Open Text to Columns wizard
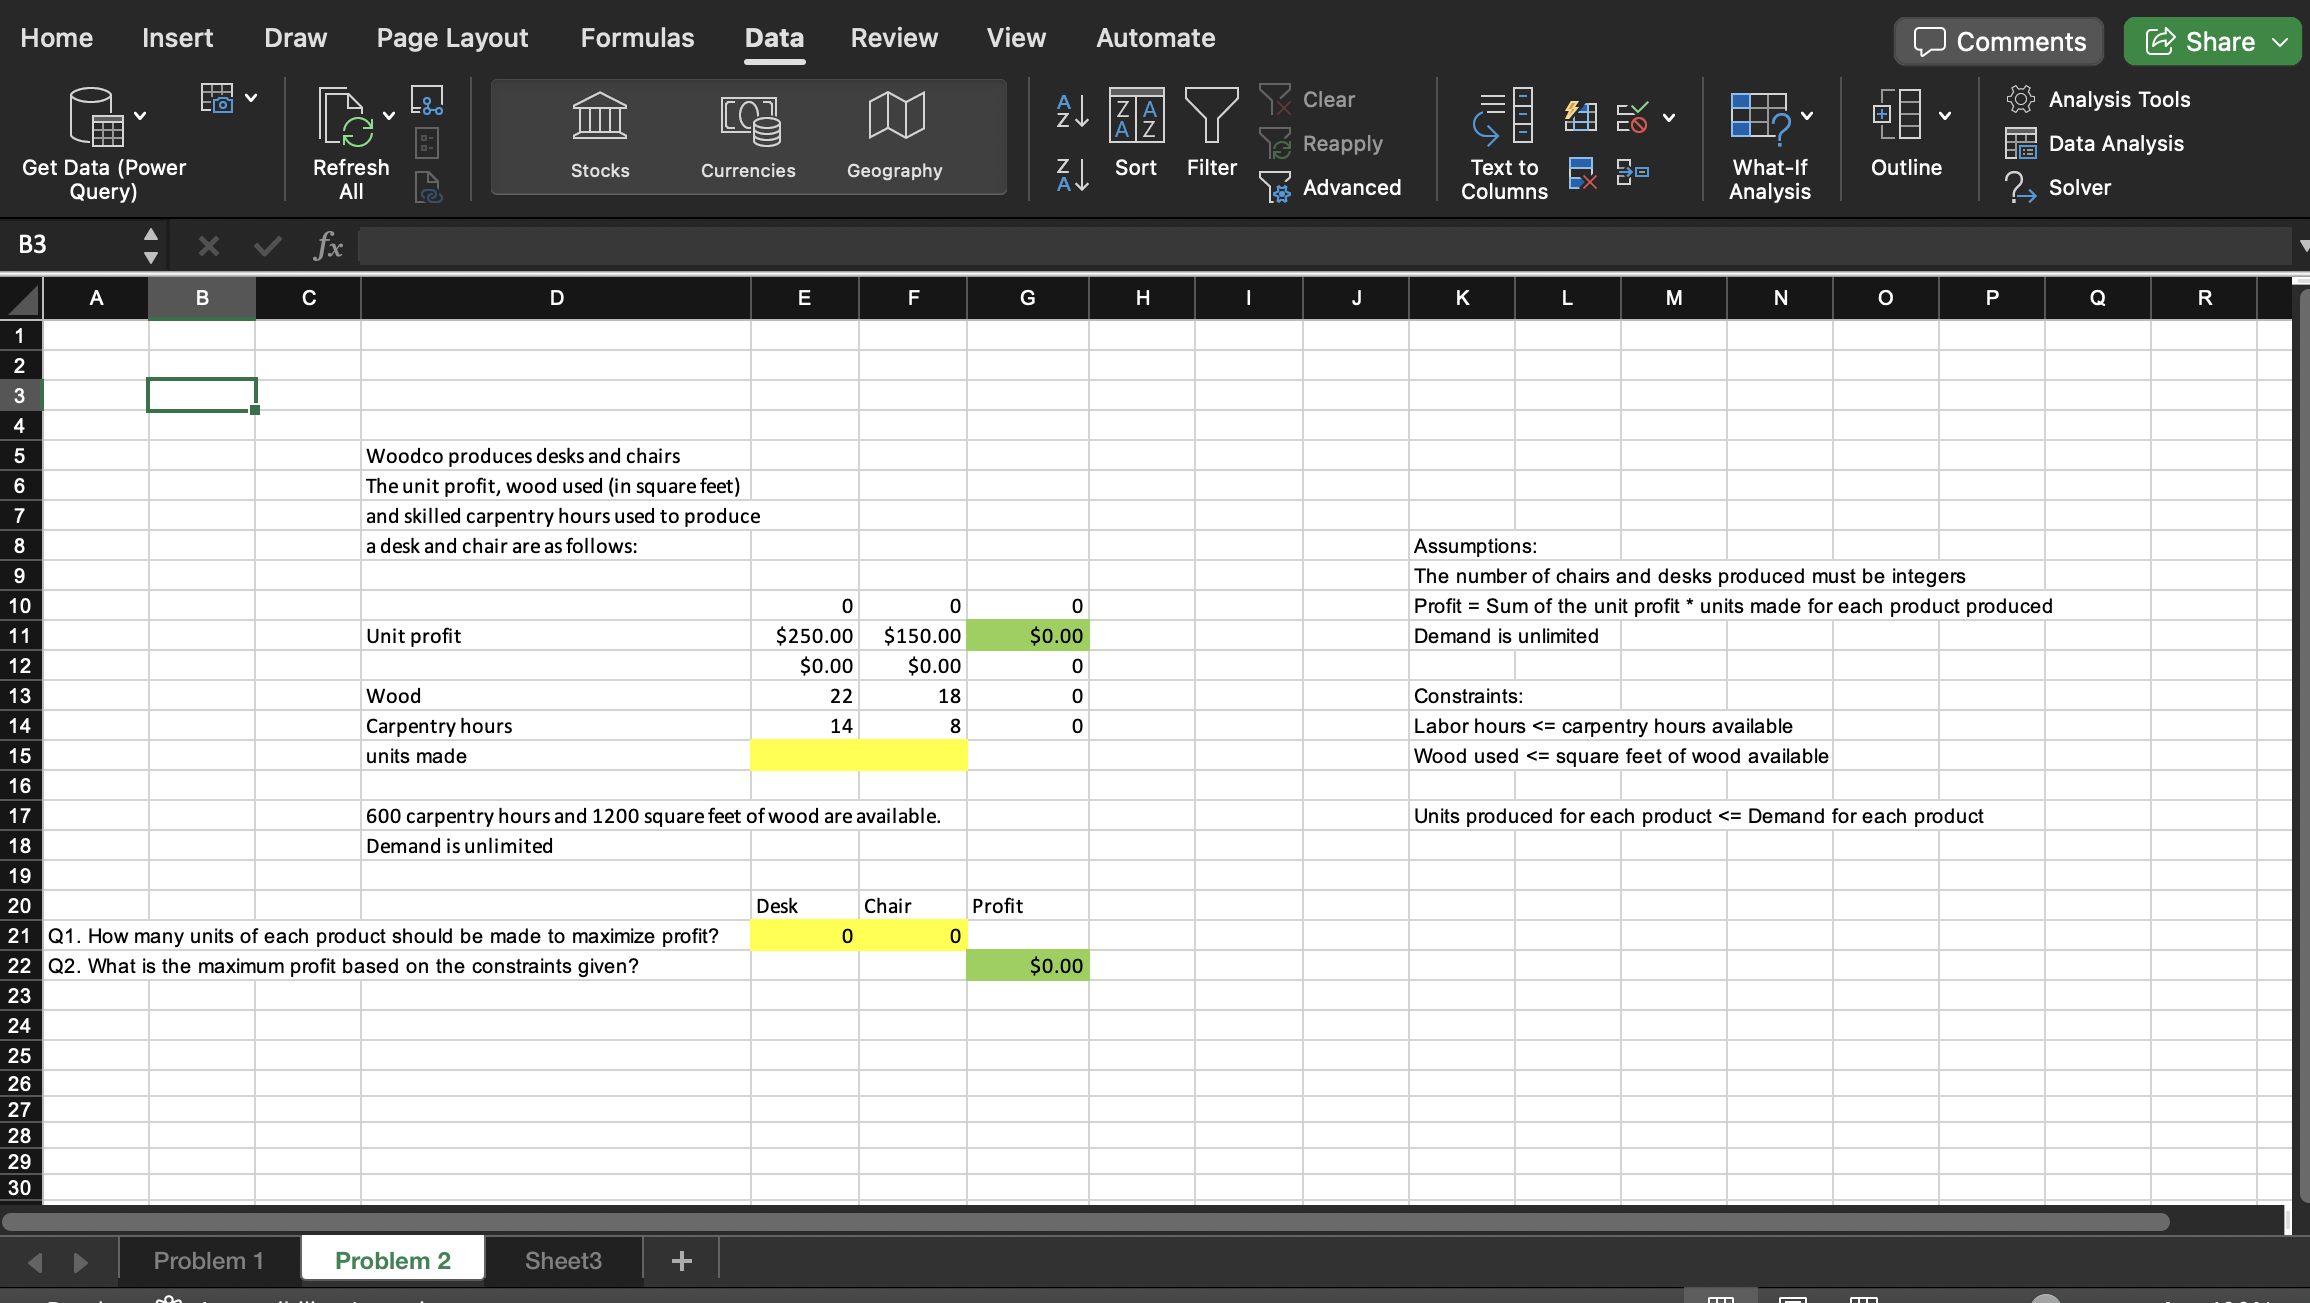 point(1504,144)
